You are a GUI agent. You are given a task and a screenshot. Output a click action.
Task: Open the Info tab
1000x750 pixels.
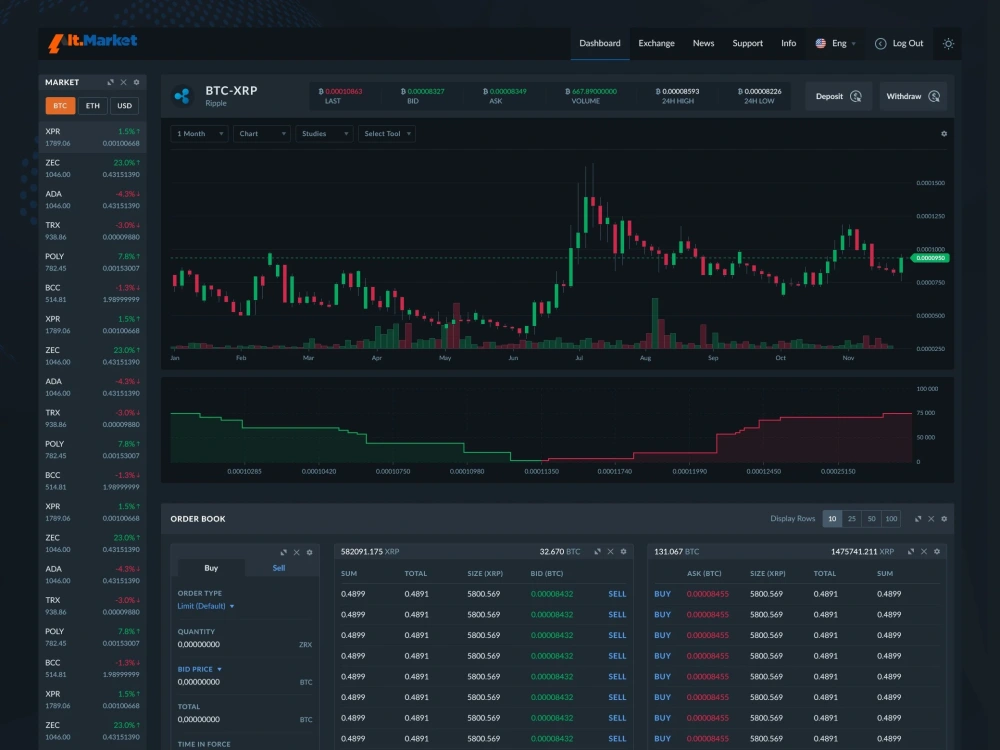point(788,43)
